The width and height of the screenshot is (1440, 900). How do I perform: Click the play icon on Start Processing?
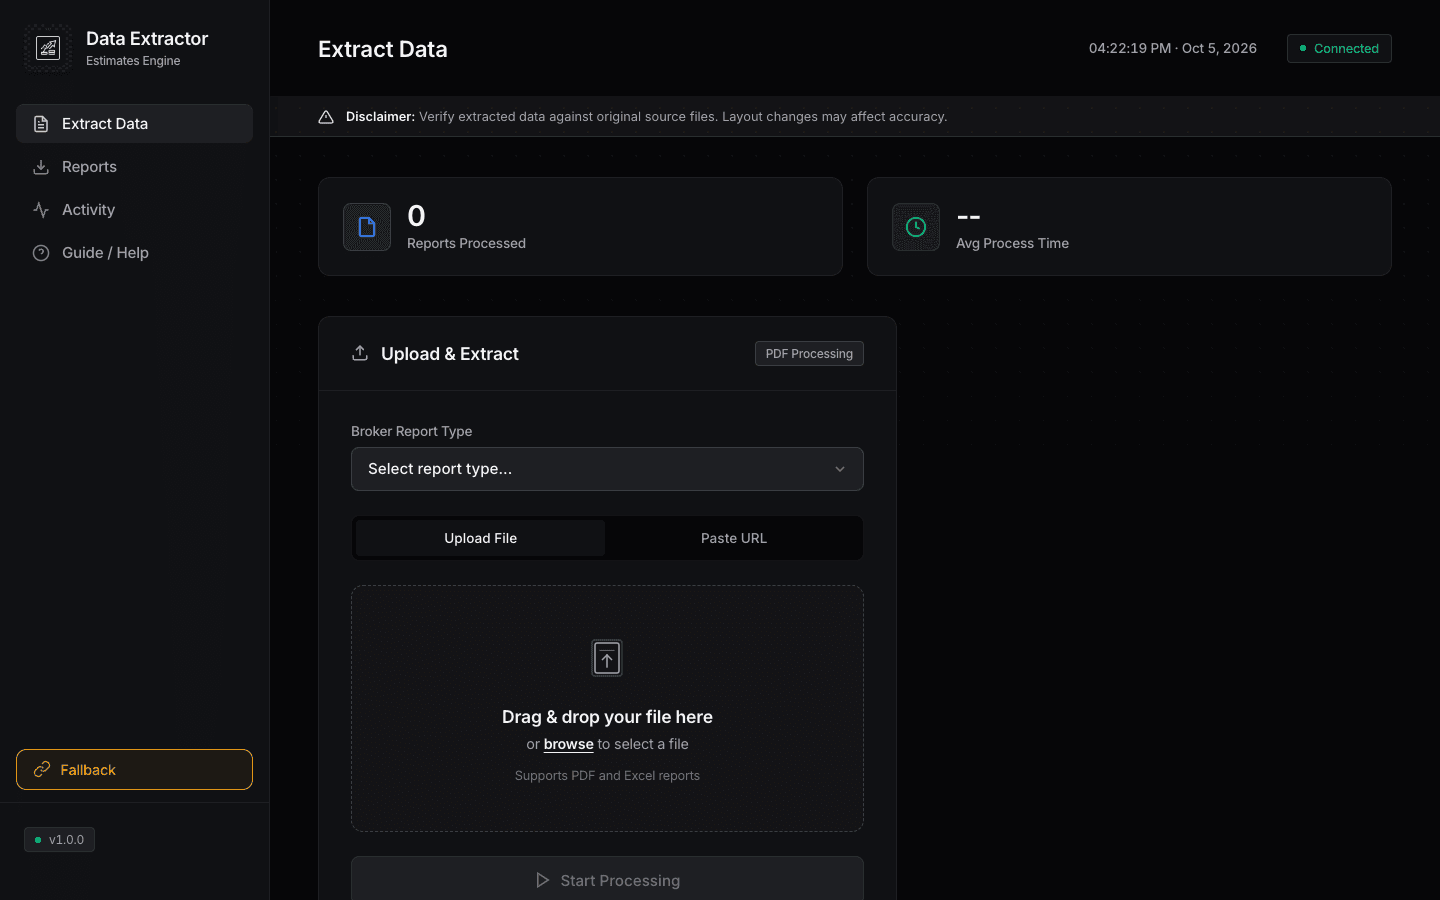(543, 880)
